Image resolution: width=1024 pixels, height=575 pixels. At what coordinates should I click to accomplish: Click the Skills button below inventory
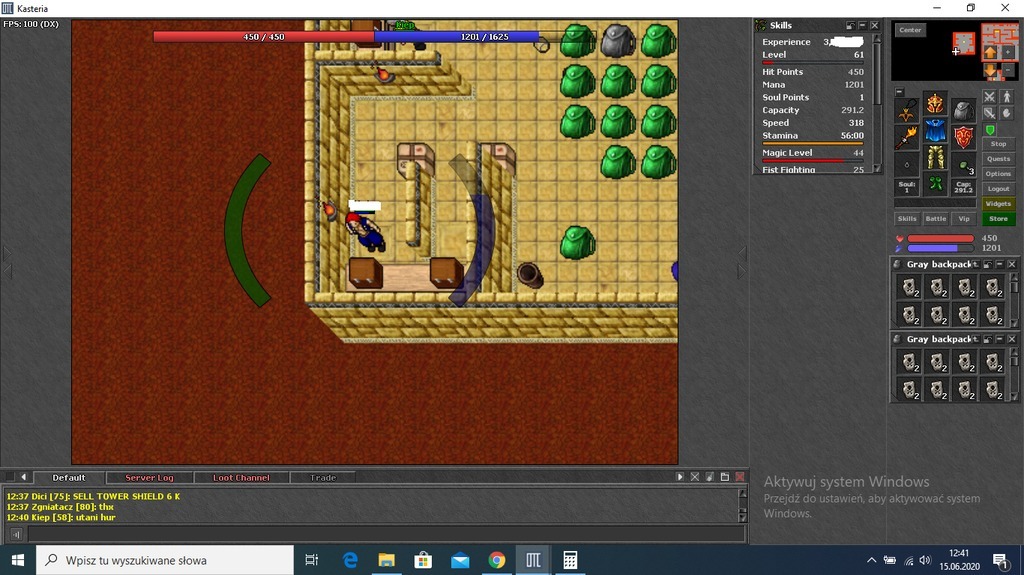907,219
